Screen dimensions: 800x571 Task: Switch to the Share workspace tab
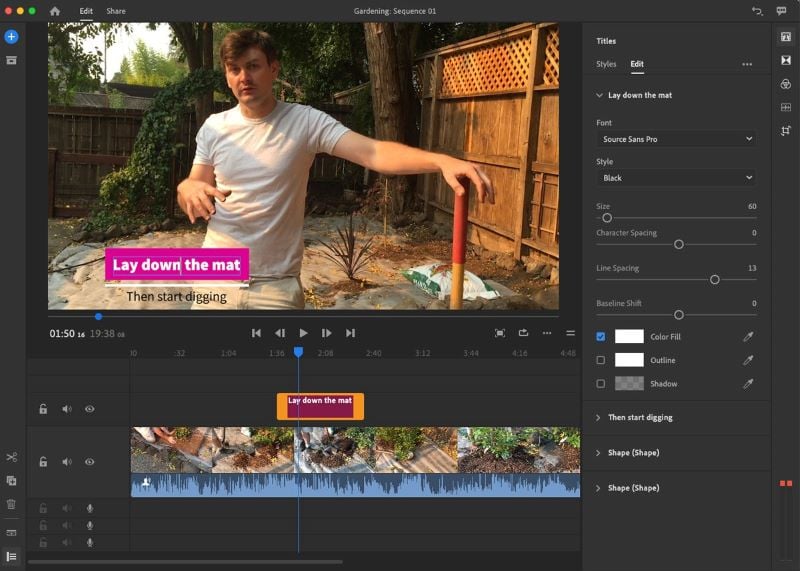click(x=116, y=11)
